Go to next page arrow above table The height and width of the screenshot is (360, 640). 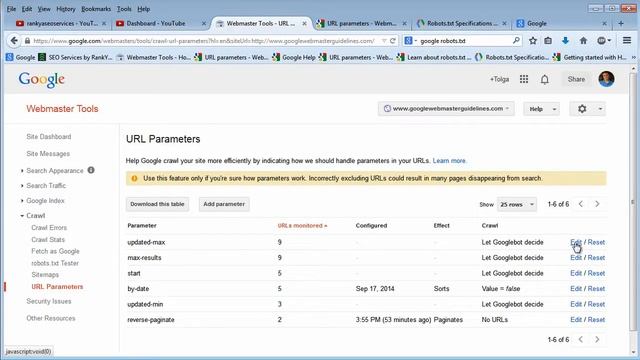pos(597,204)
